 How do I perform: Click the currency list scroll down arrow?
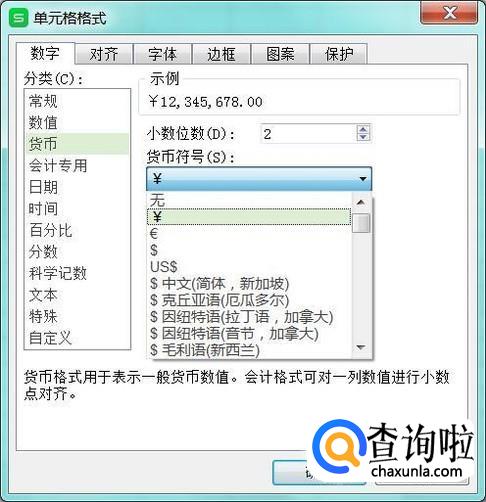coord(361,347)
